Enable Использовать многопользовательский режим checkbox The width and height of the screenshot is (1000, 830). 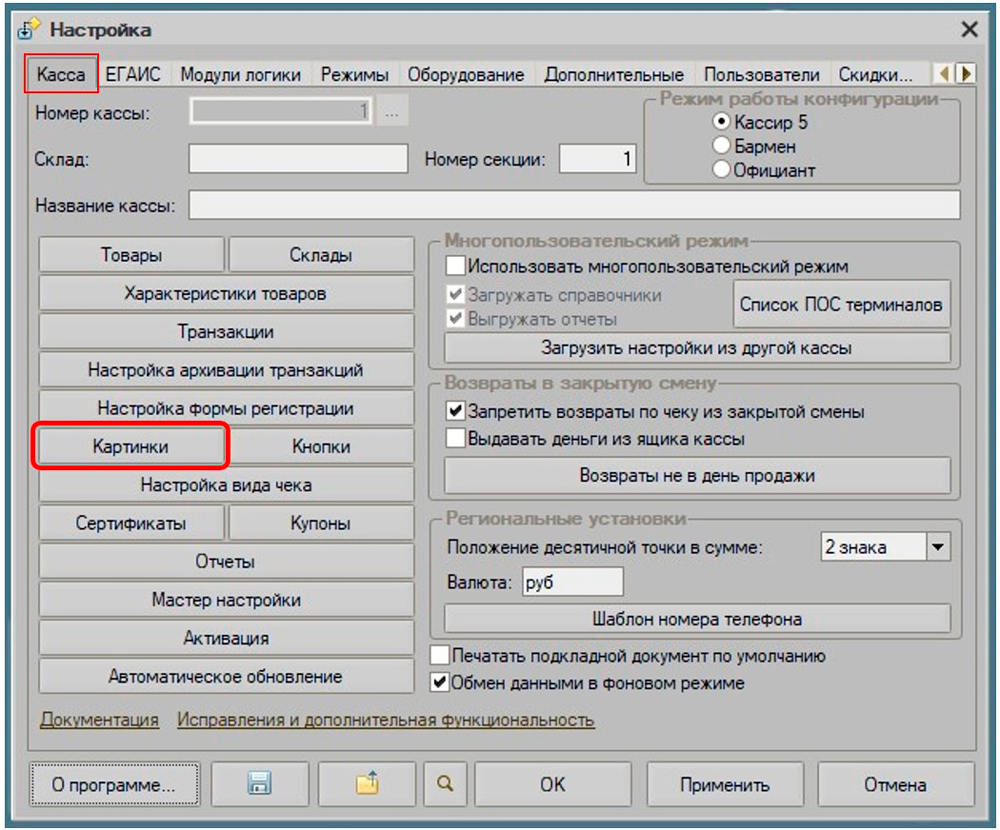click(x=456, y=267)
